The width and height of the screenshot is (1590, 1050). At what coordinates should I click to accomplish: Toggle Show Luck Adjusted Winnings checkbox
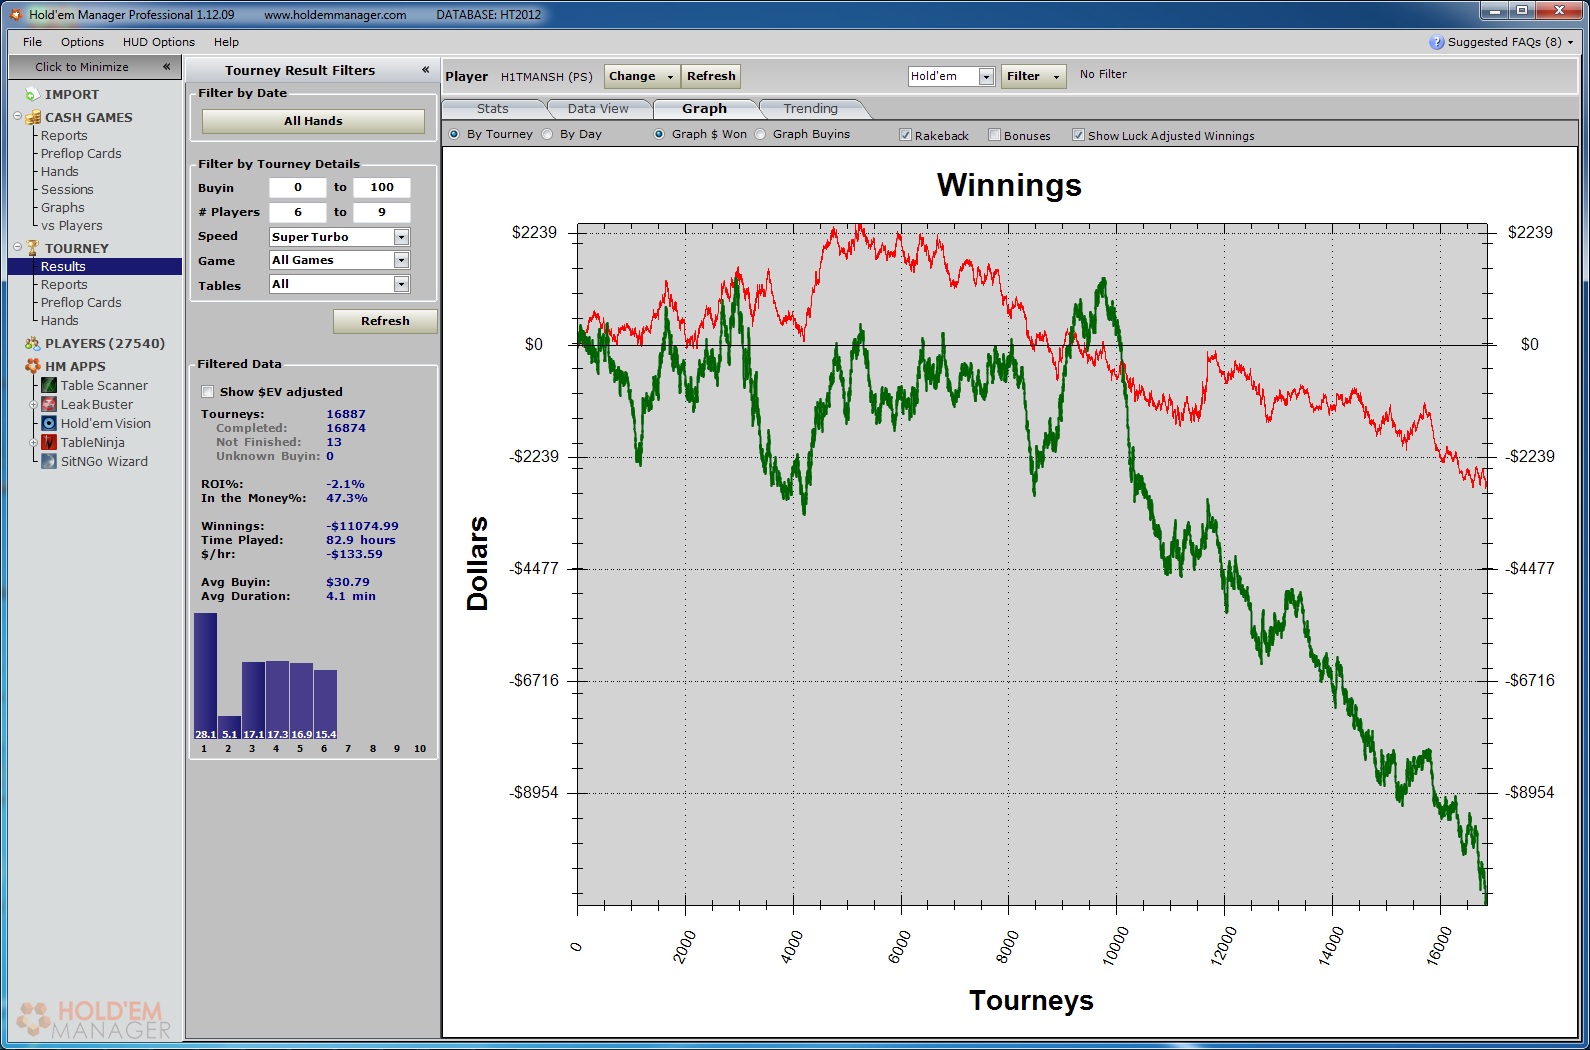pos(1078,135)
